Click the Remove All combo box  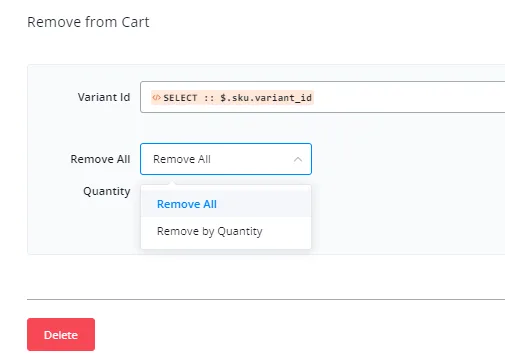pos(226,159)
